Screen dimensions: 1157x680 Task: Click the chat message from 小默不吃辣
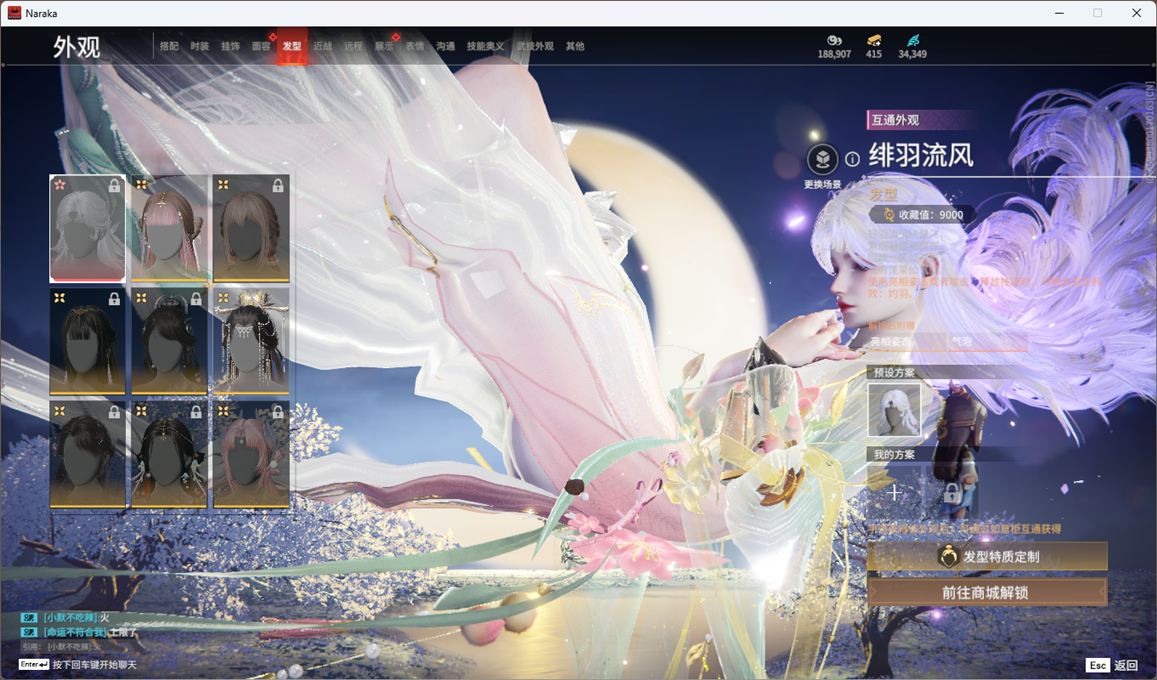coord(66,617)
